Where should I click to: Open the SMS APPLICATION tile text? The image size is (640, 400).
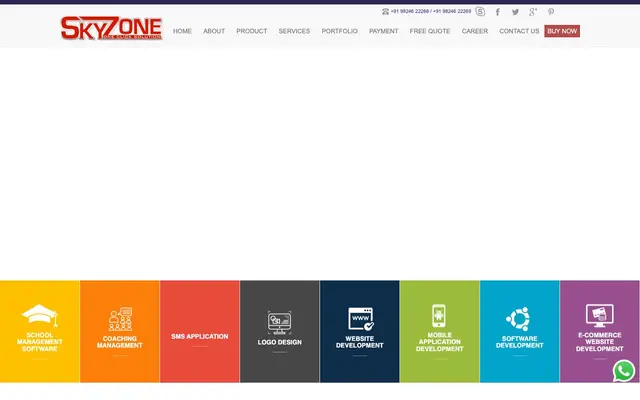click(x=200, y=336)
